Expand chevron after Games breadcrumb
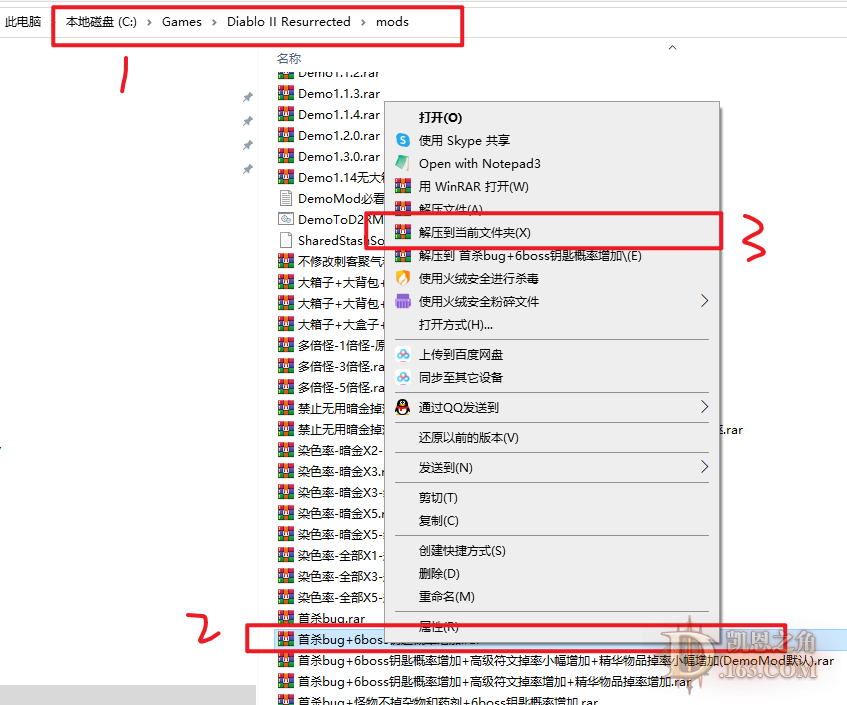847x705 pixels. click(214, 22)
